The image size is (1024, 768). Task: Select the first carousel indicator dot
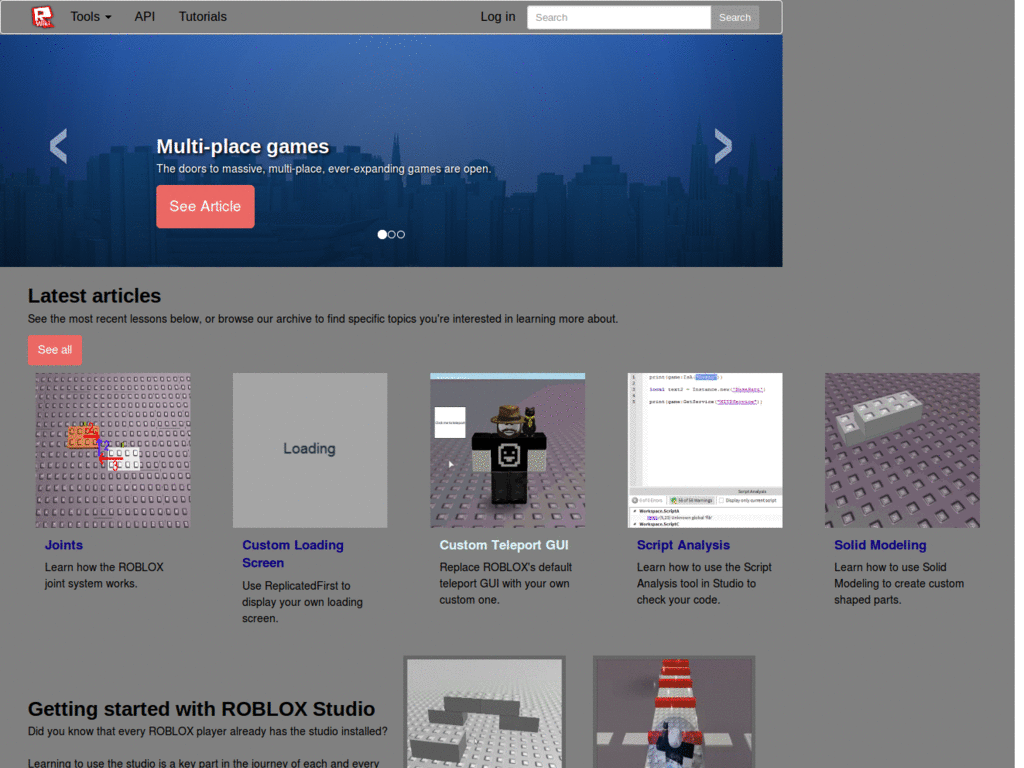pos(382,234)
